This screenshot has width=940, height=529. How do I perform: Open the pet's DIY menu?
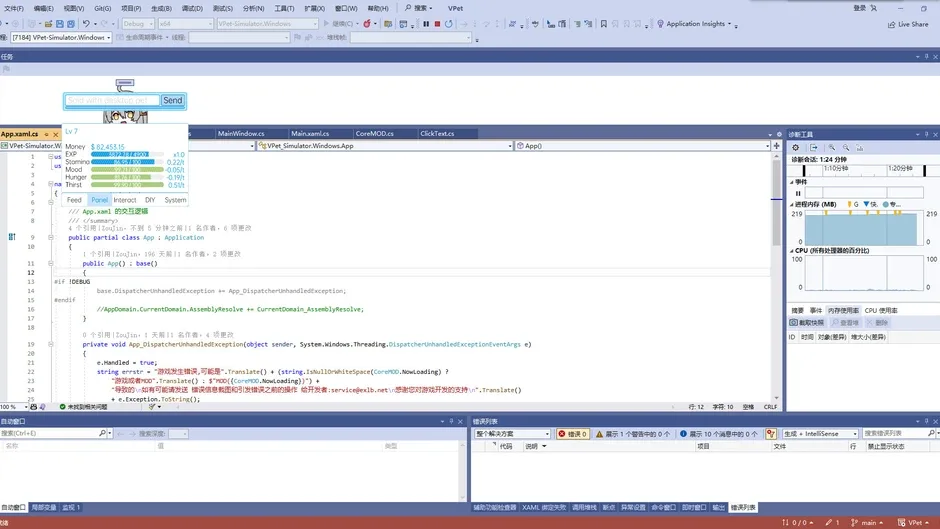coord(150,200)
